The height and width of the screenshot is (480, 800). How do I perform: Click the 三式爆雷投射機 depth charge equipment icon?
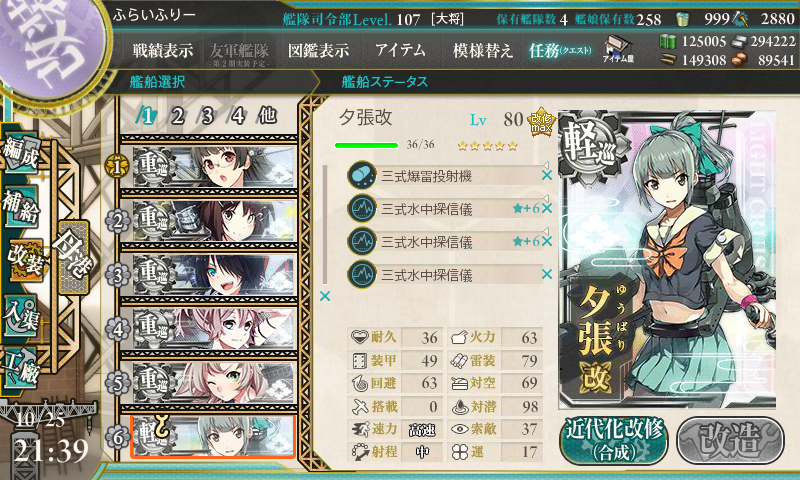pos(362,175)
